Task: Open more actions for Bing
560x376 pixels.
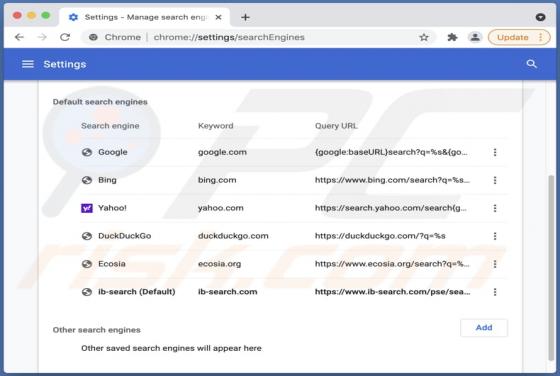Action: pyautogui.click(x=495, y=180)
